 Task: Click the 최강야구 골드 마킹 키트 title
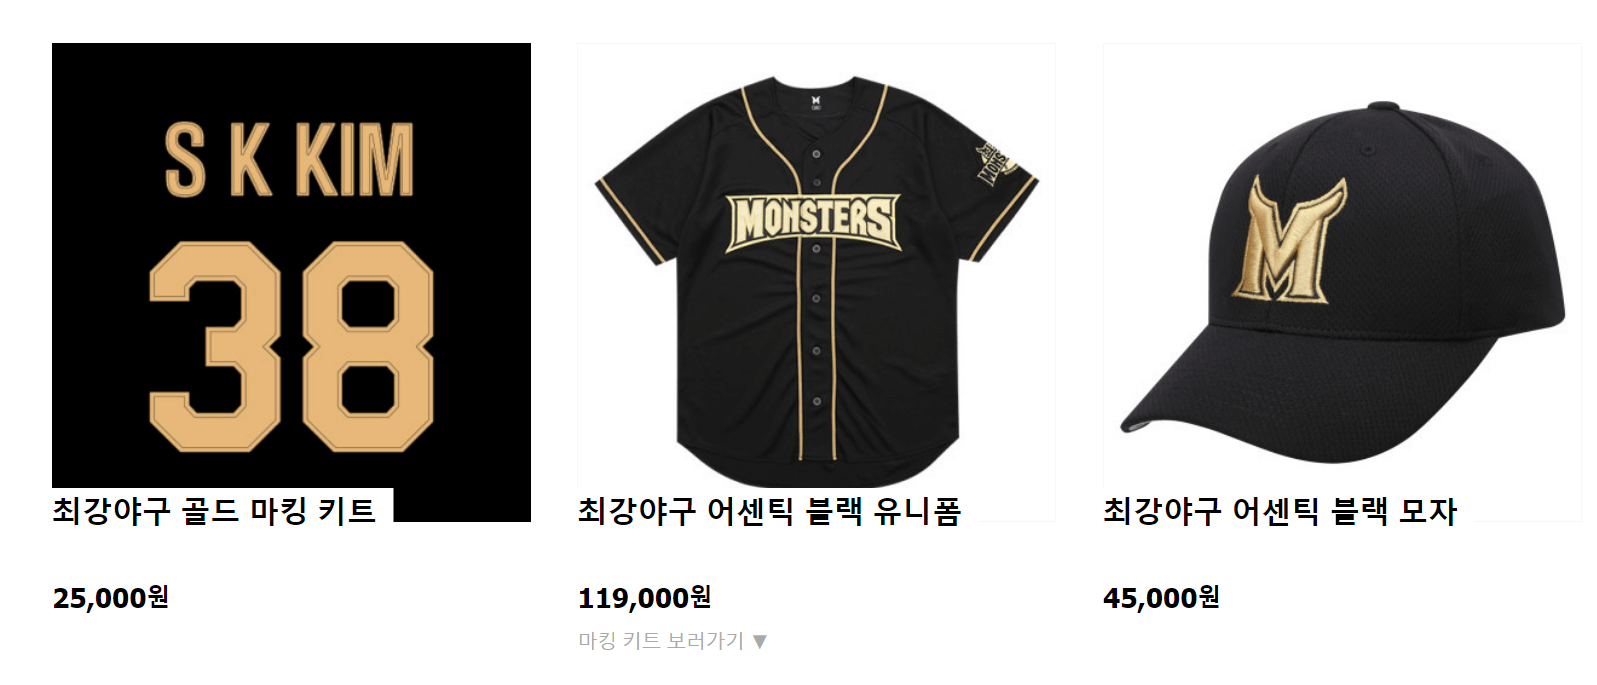214,511
